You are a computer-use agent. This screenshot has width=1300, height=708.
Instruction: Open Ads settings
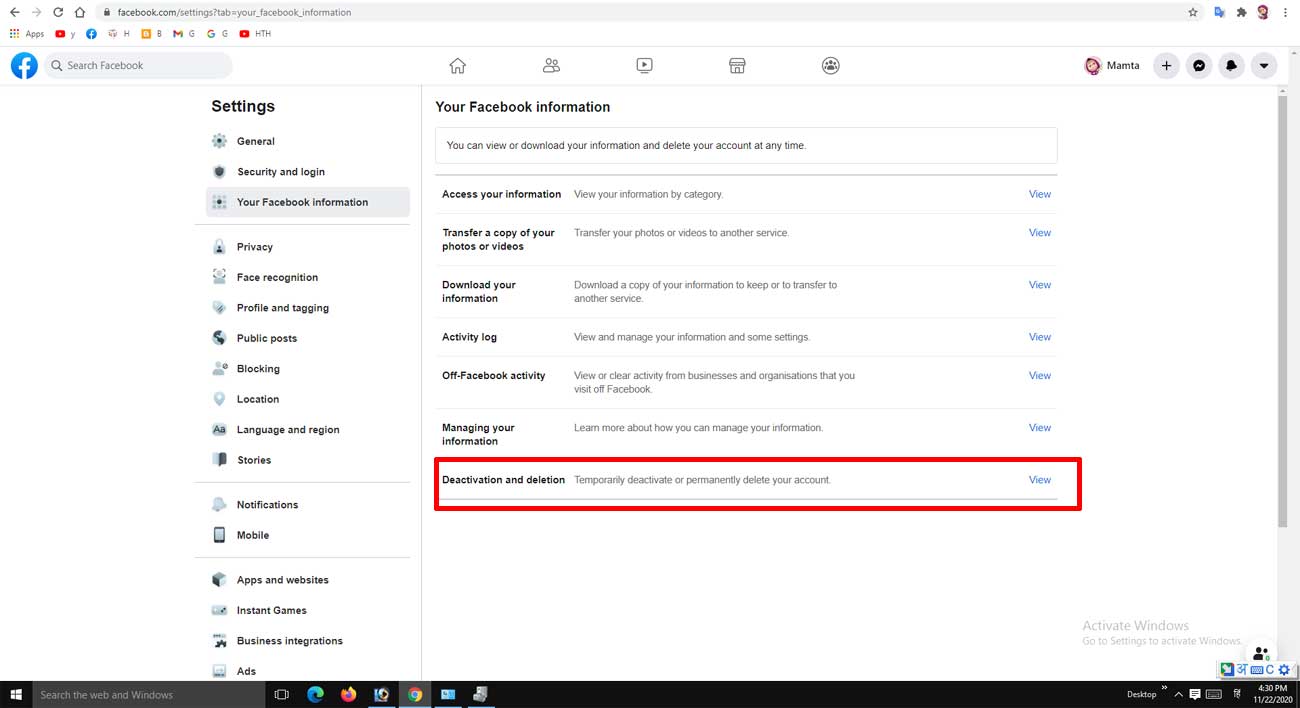pos(308,671)
